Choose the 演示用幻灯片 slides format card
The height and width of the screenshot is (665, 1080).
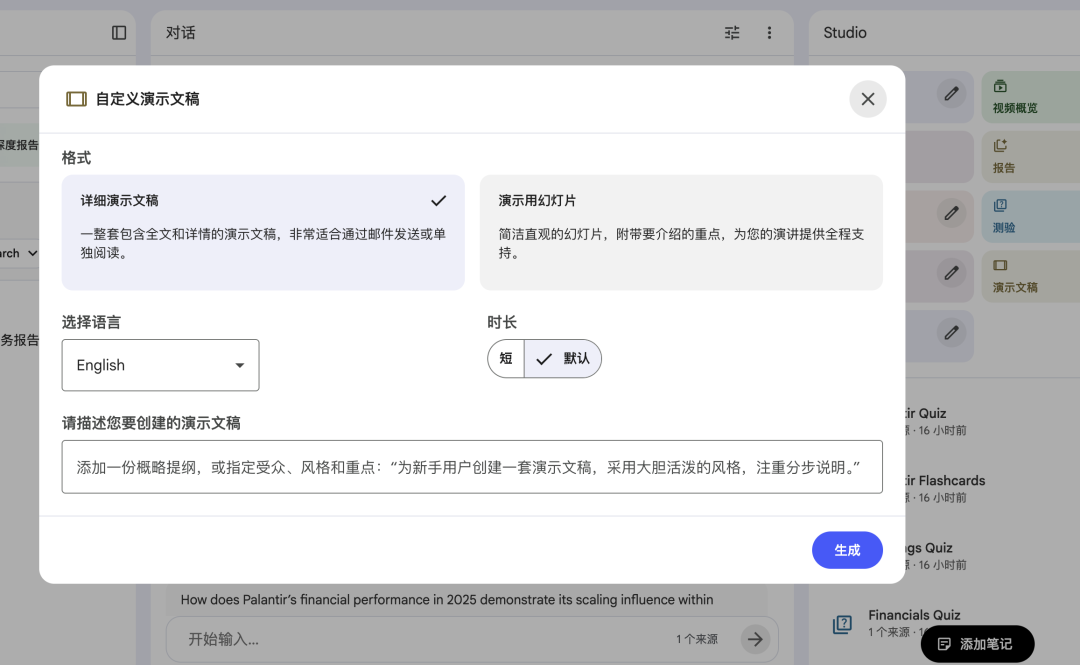pos(681,232)
